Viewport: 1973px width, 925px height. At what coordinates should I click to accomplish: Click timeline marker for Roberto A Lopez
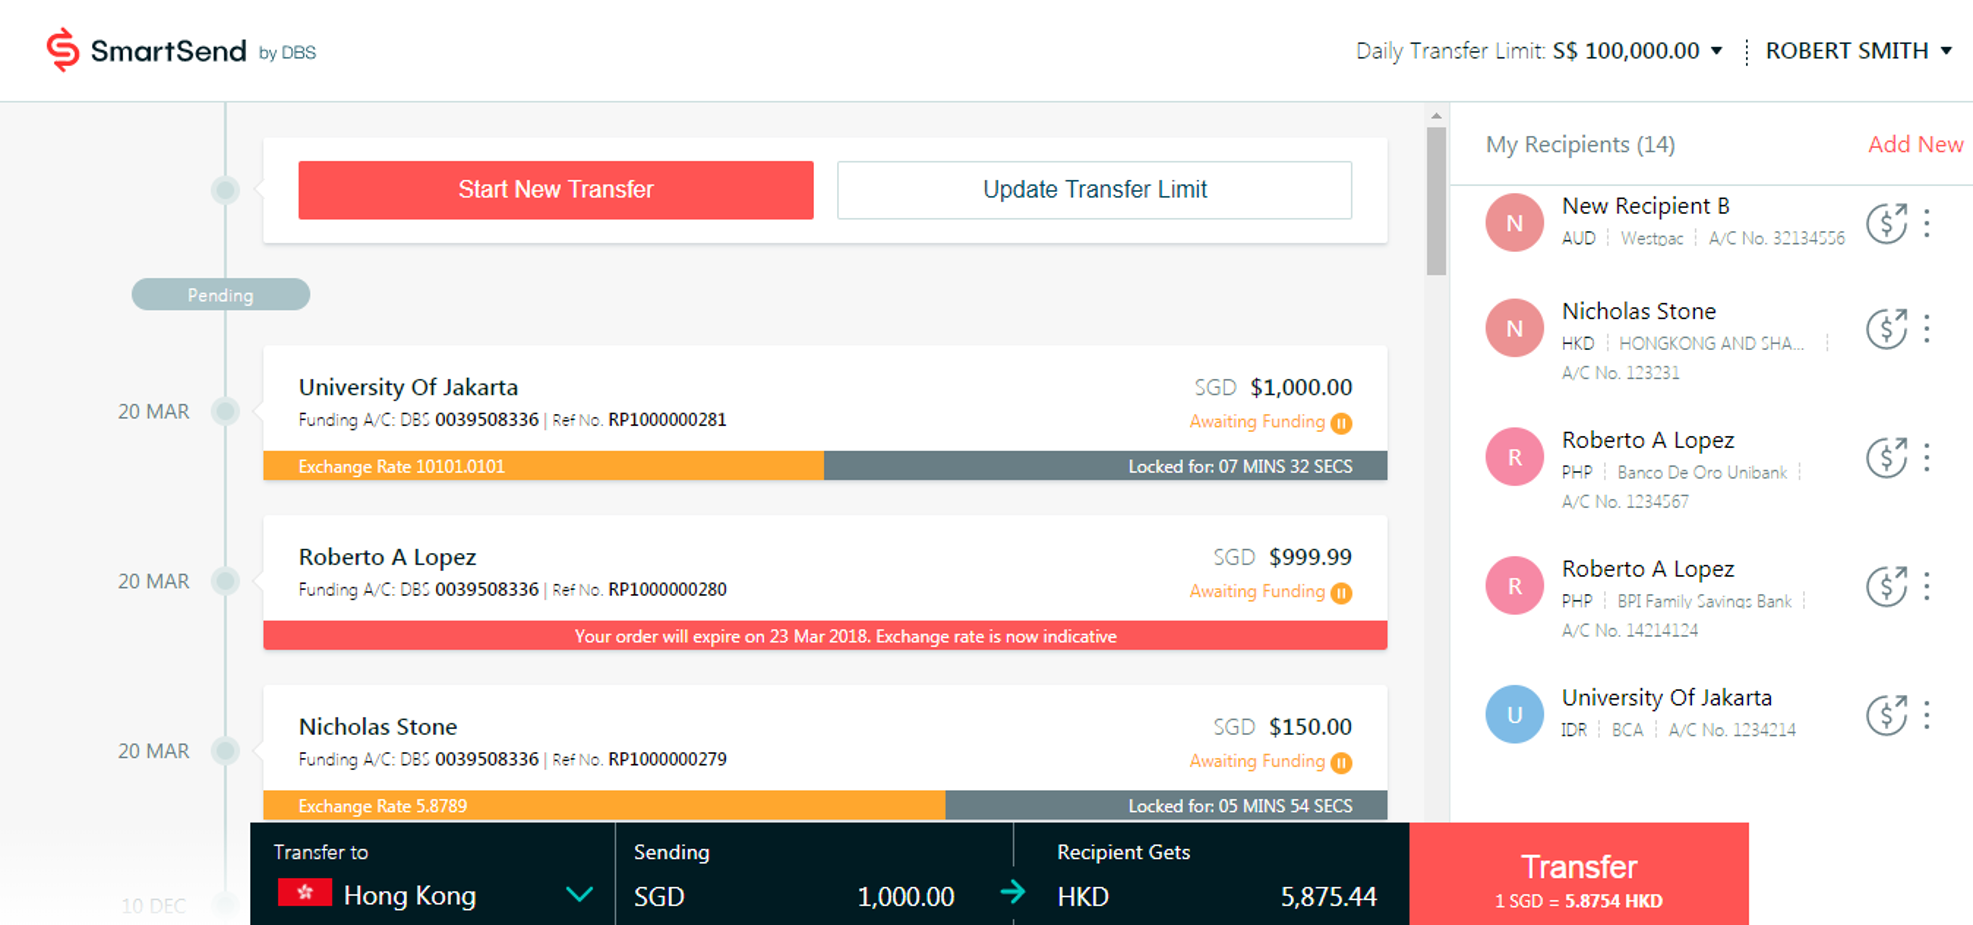226,581
